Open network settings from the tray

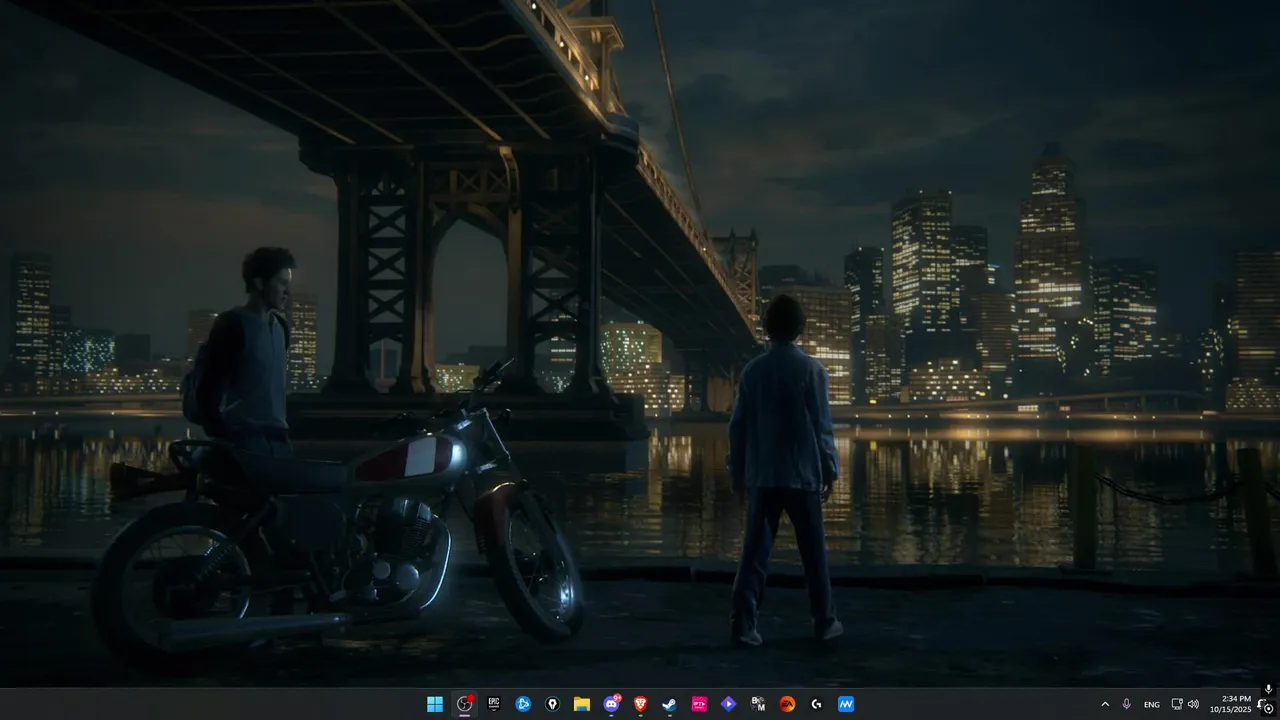coord(1177,704)
